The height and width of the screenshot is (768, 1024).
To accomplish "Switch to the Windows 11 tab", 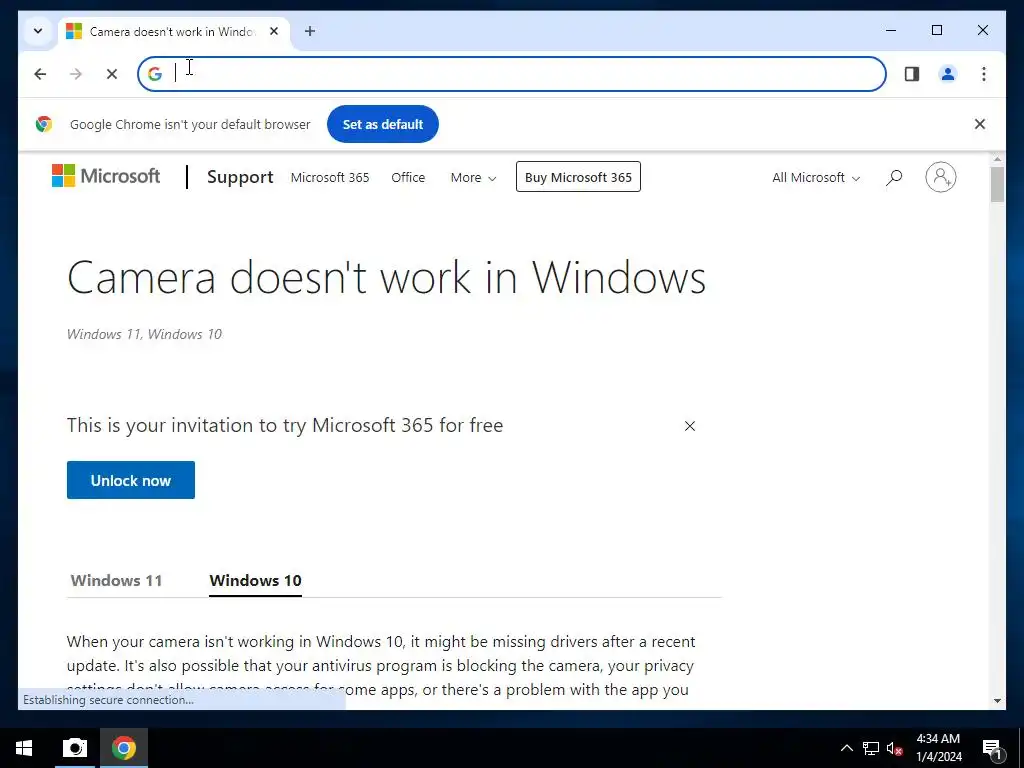I will (x=116, y=581).
